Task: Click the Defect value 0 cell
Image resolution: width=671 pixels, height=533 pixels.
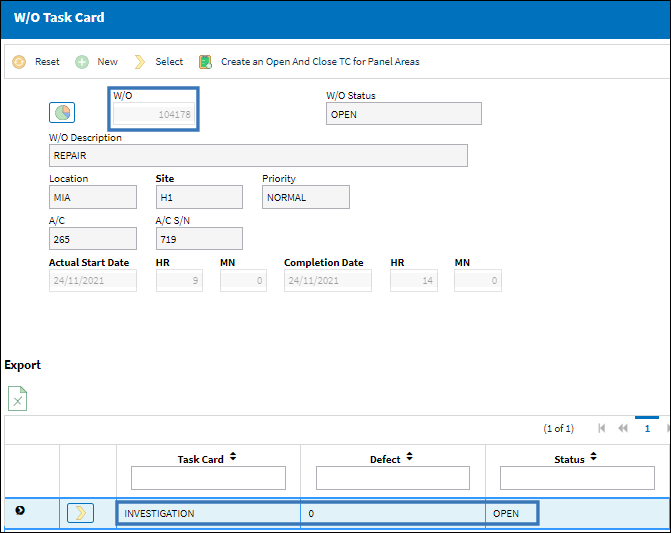Action: click(393, 513)
